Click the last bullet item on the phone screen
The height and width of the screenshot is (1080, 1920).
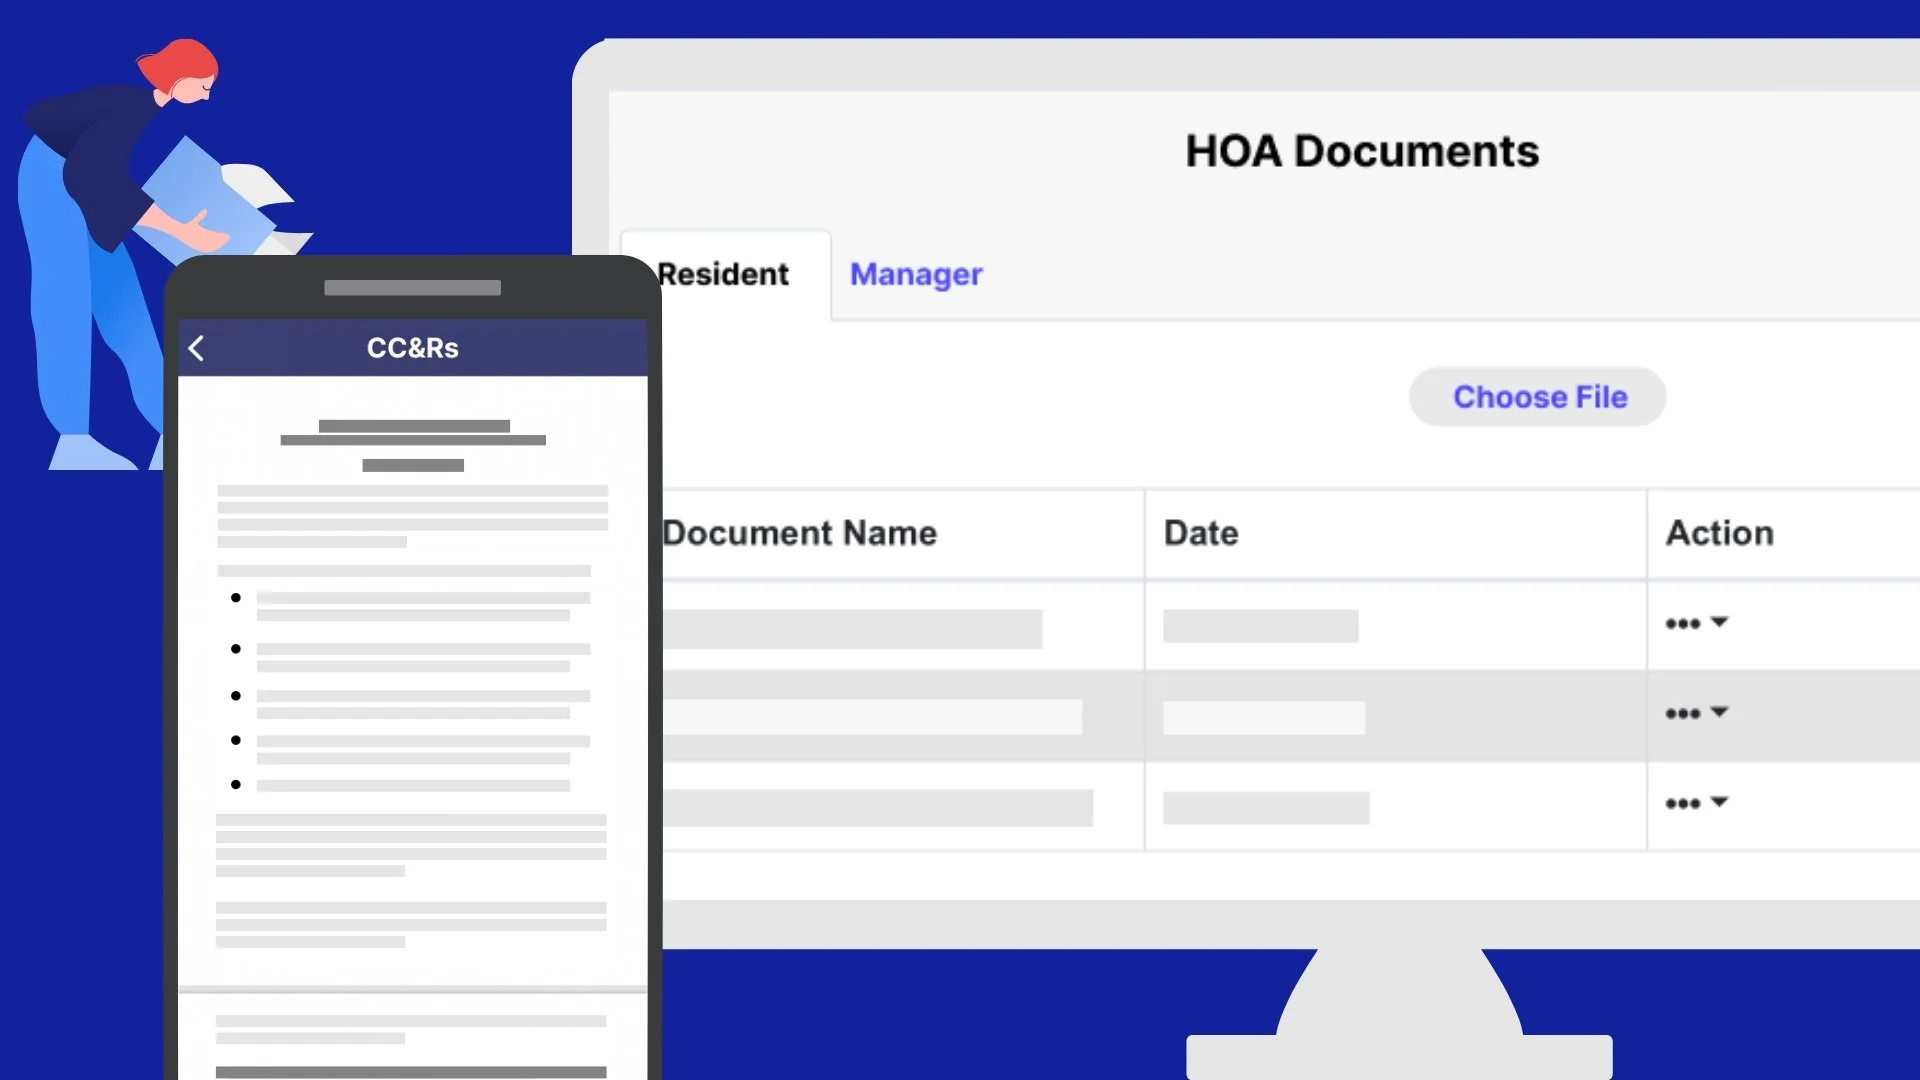click(236, 784)
